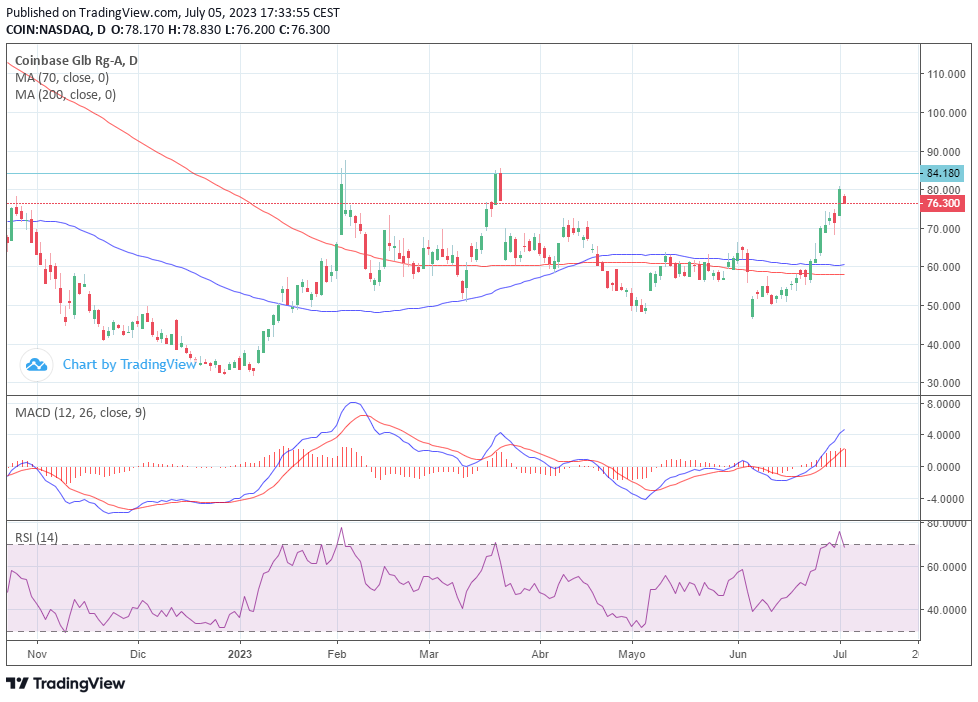Select the 76.300 current price label
Image resolution: width=978 pixels, height=702 pixels.
click(942, 203)
